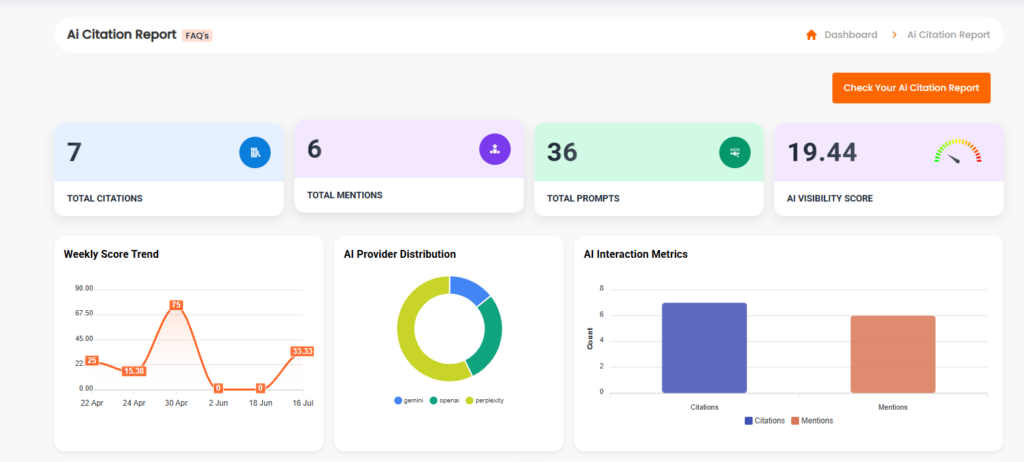
Task: Click the blue Citations bar
Action: (x=704, y=348)
